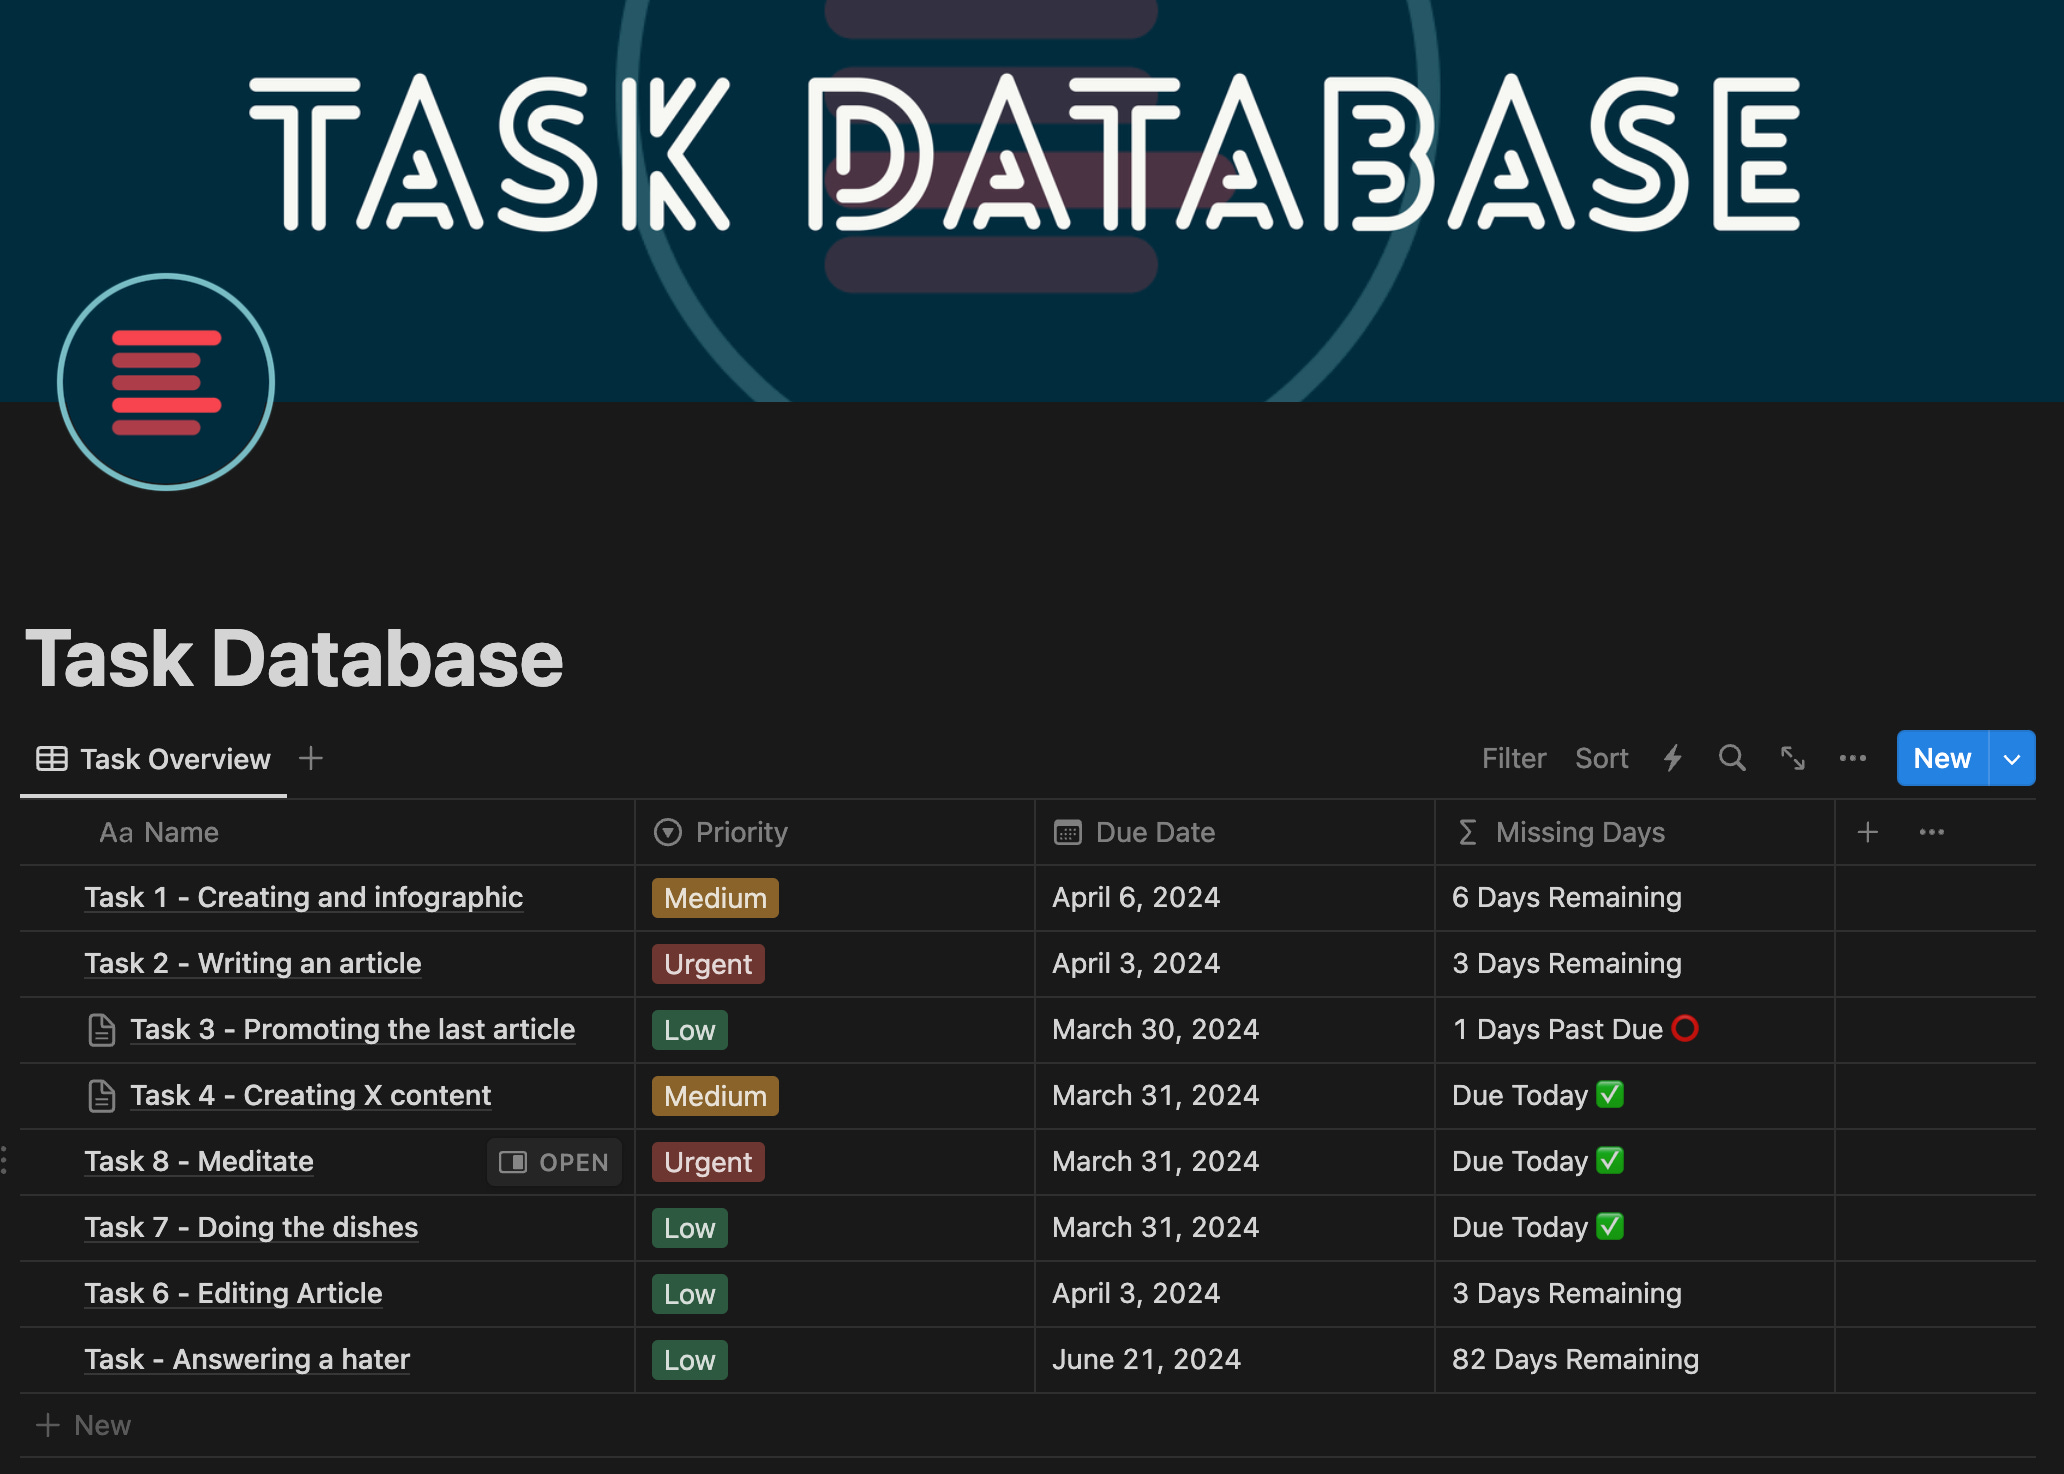Add a new view with plus icon

coord(311,759)
